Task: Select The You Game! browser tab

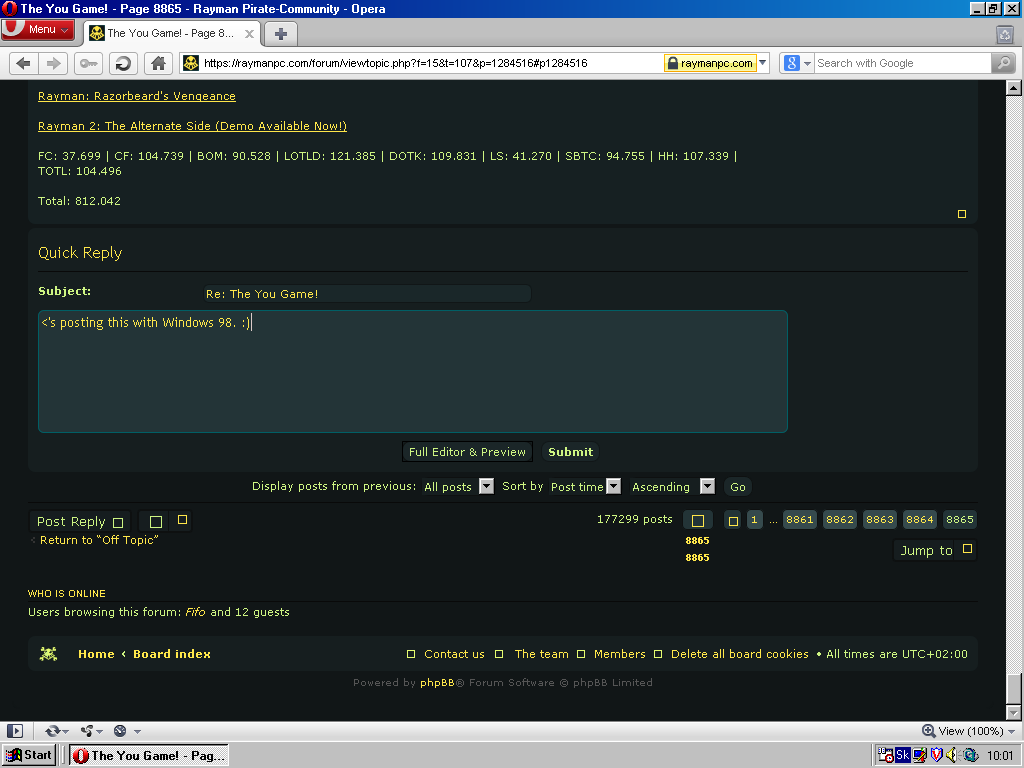Action: click(171, 33)
